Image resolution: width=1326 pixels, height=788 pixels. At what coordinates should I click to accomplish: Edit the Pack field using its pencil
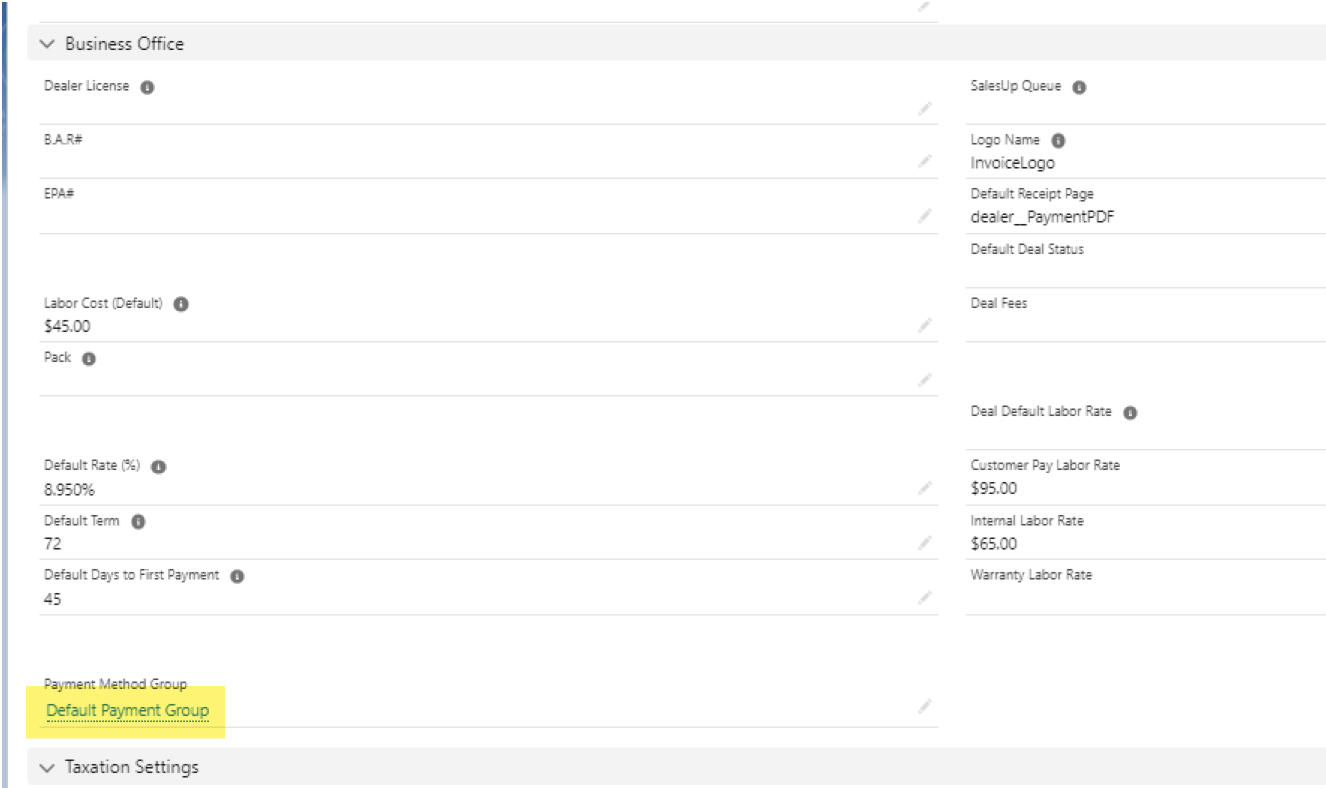click(925, 379)
